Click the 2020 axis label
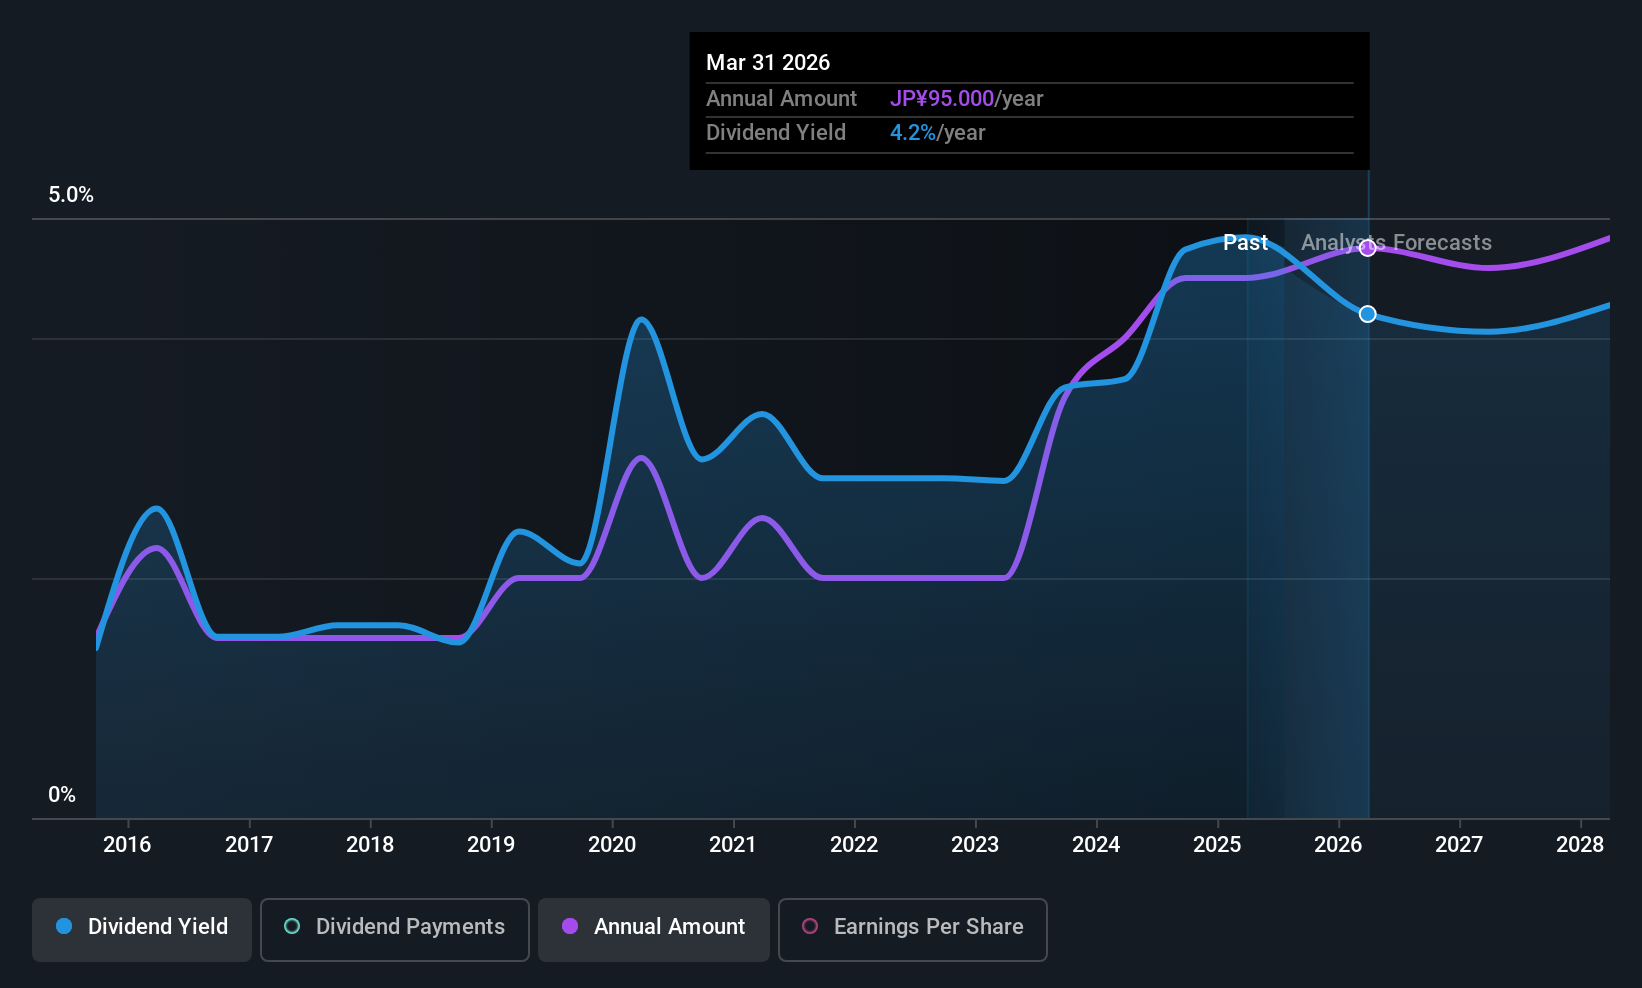The height and width of the screenshot is (988, 1642). (612, 845)
